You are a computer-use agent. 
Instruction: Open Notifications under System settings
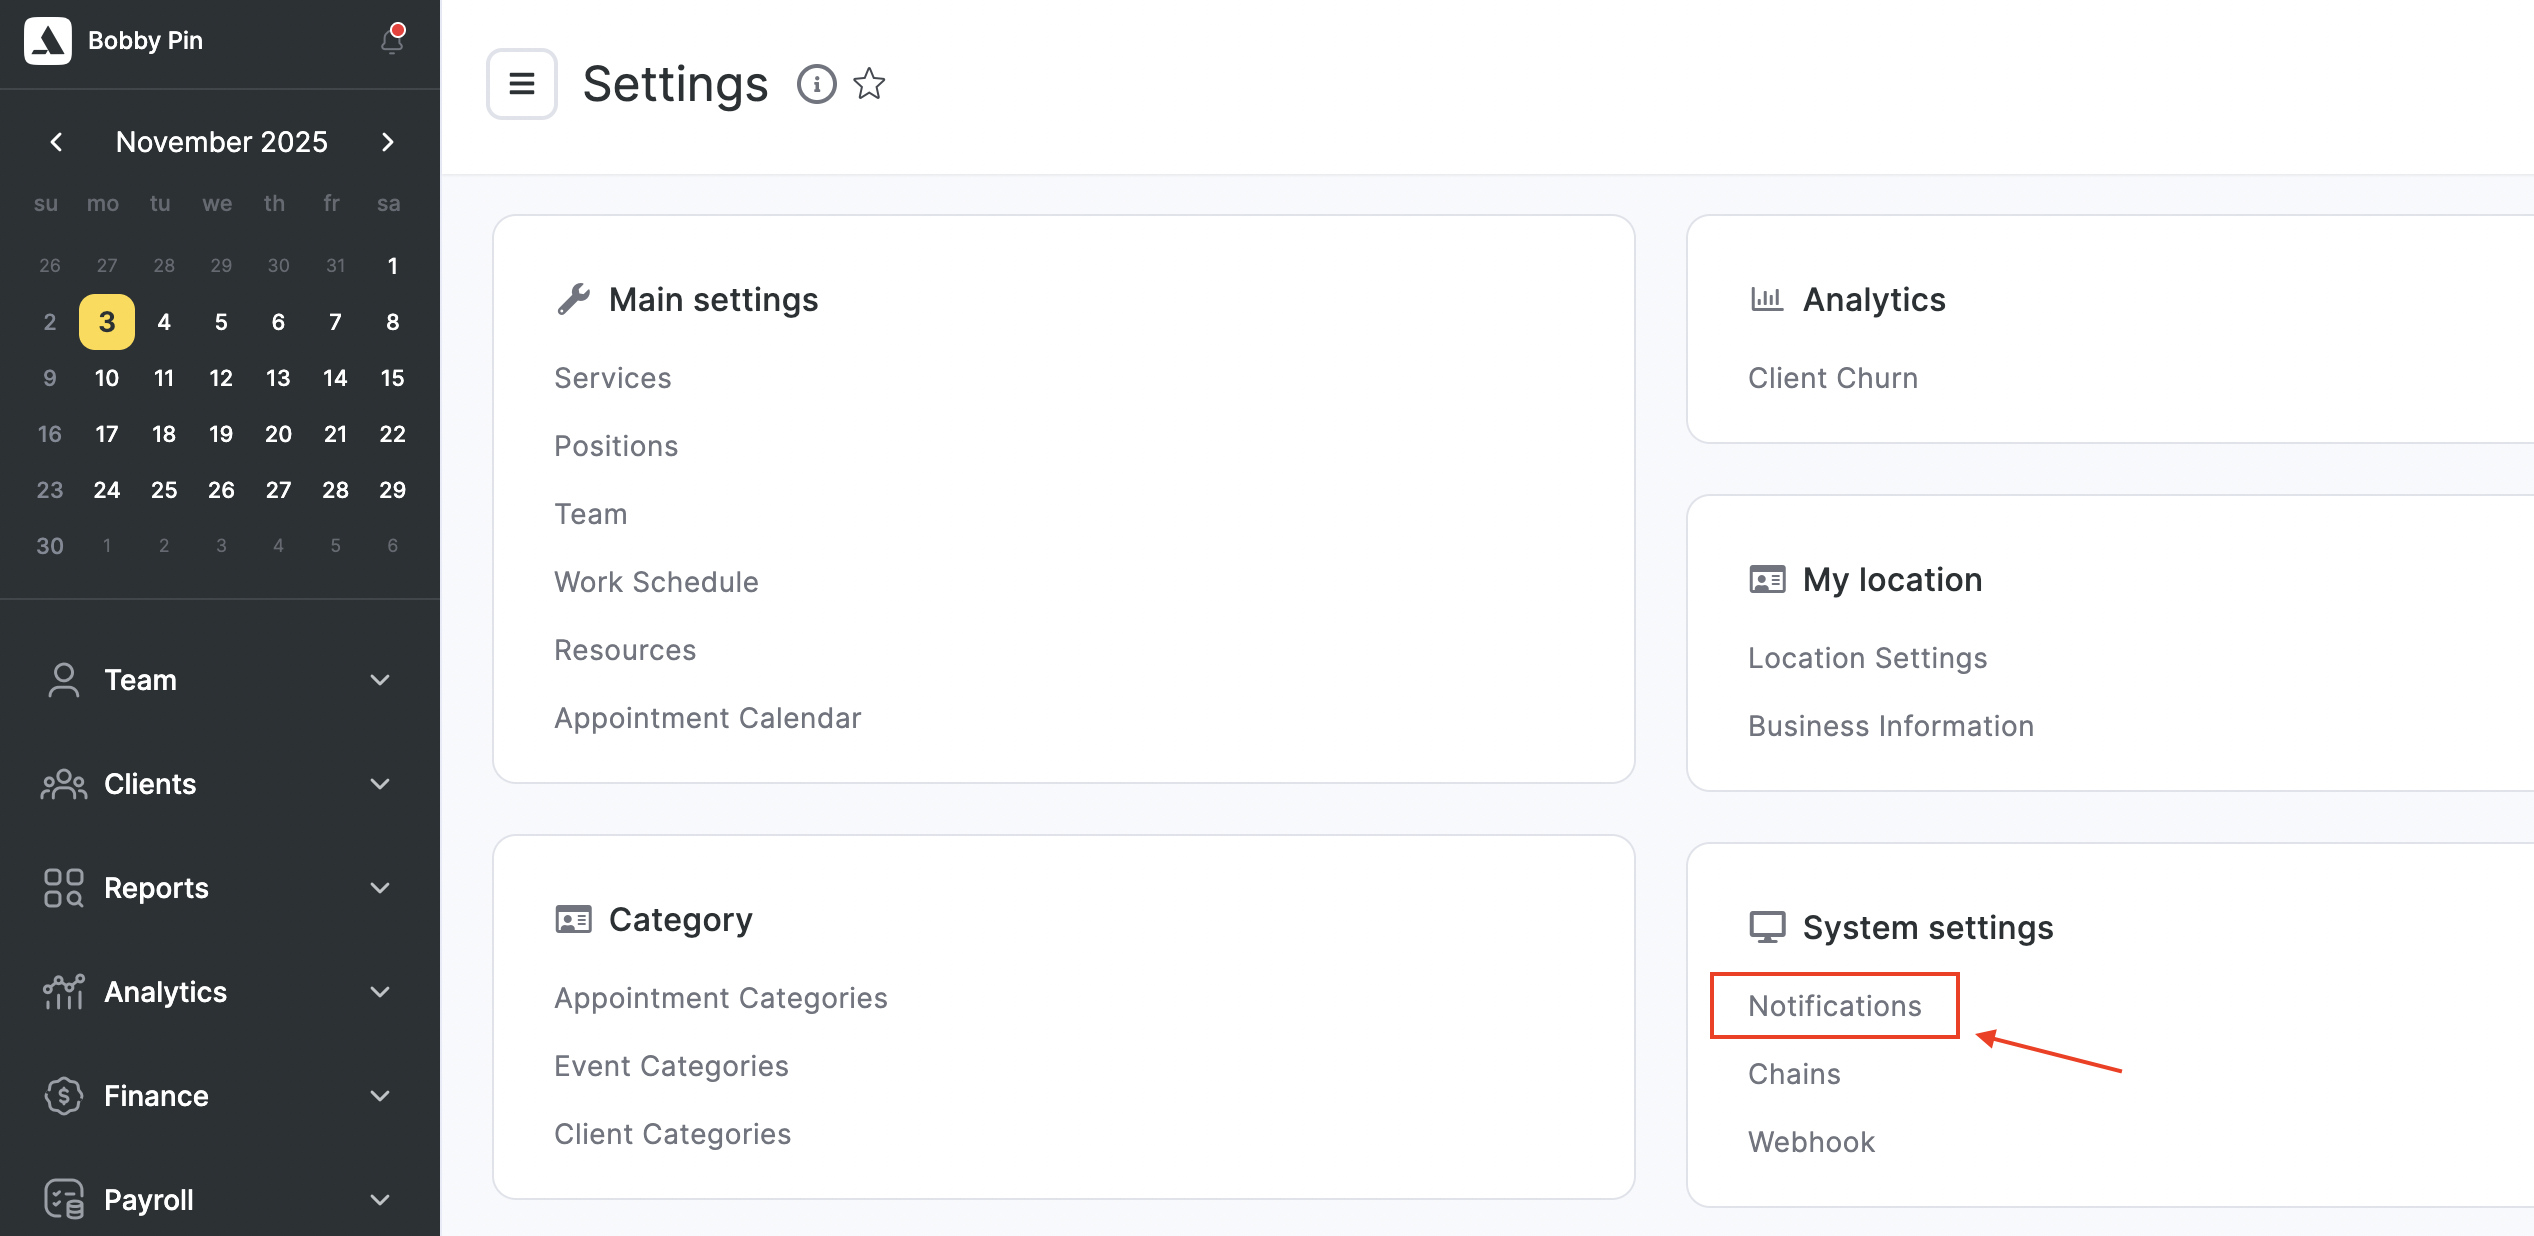click(1834, 1006)
